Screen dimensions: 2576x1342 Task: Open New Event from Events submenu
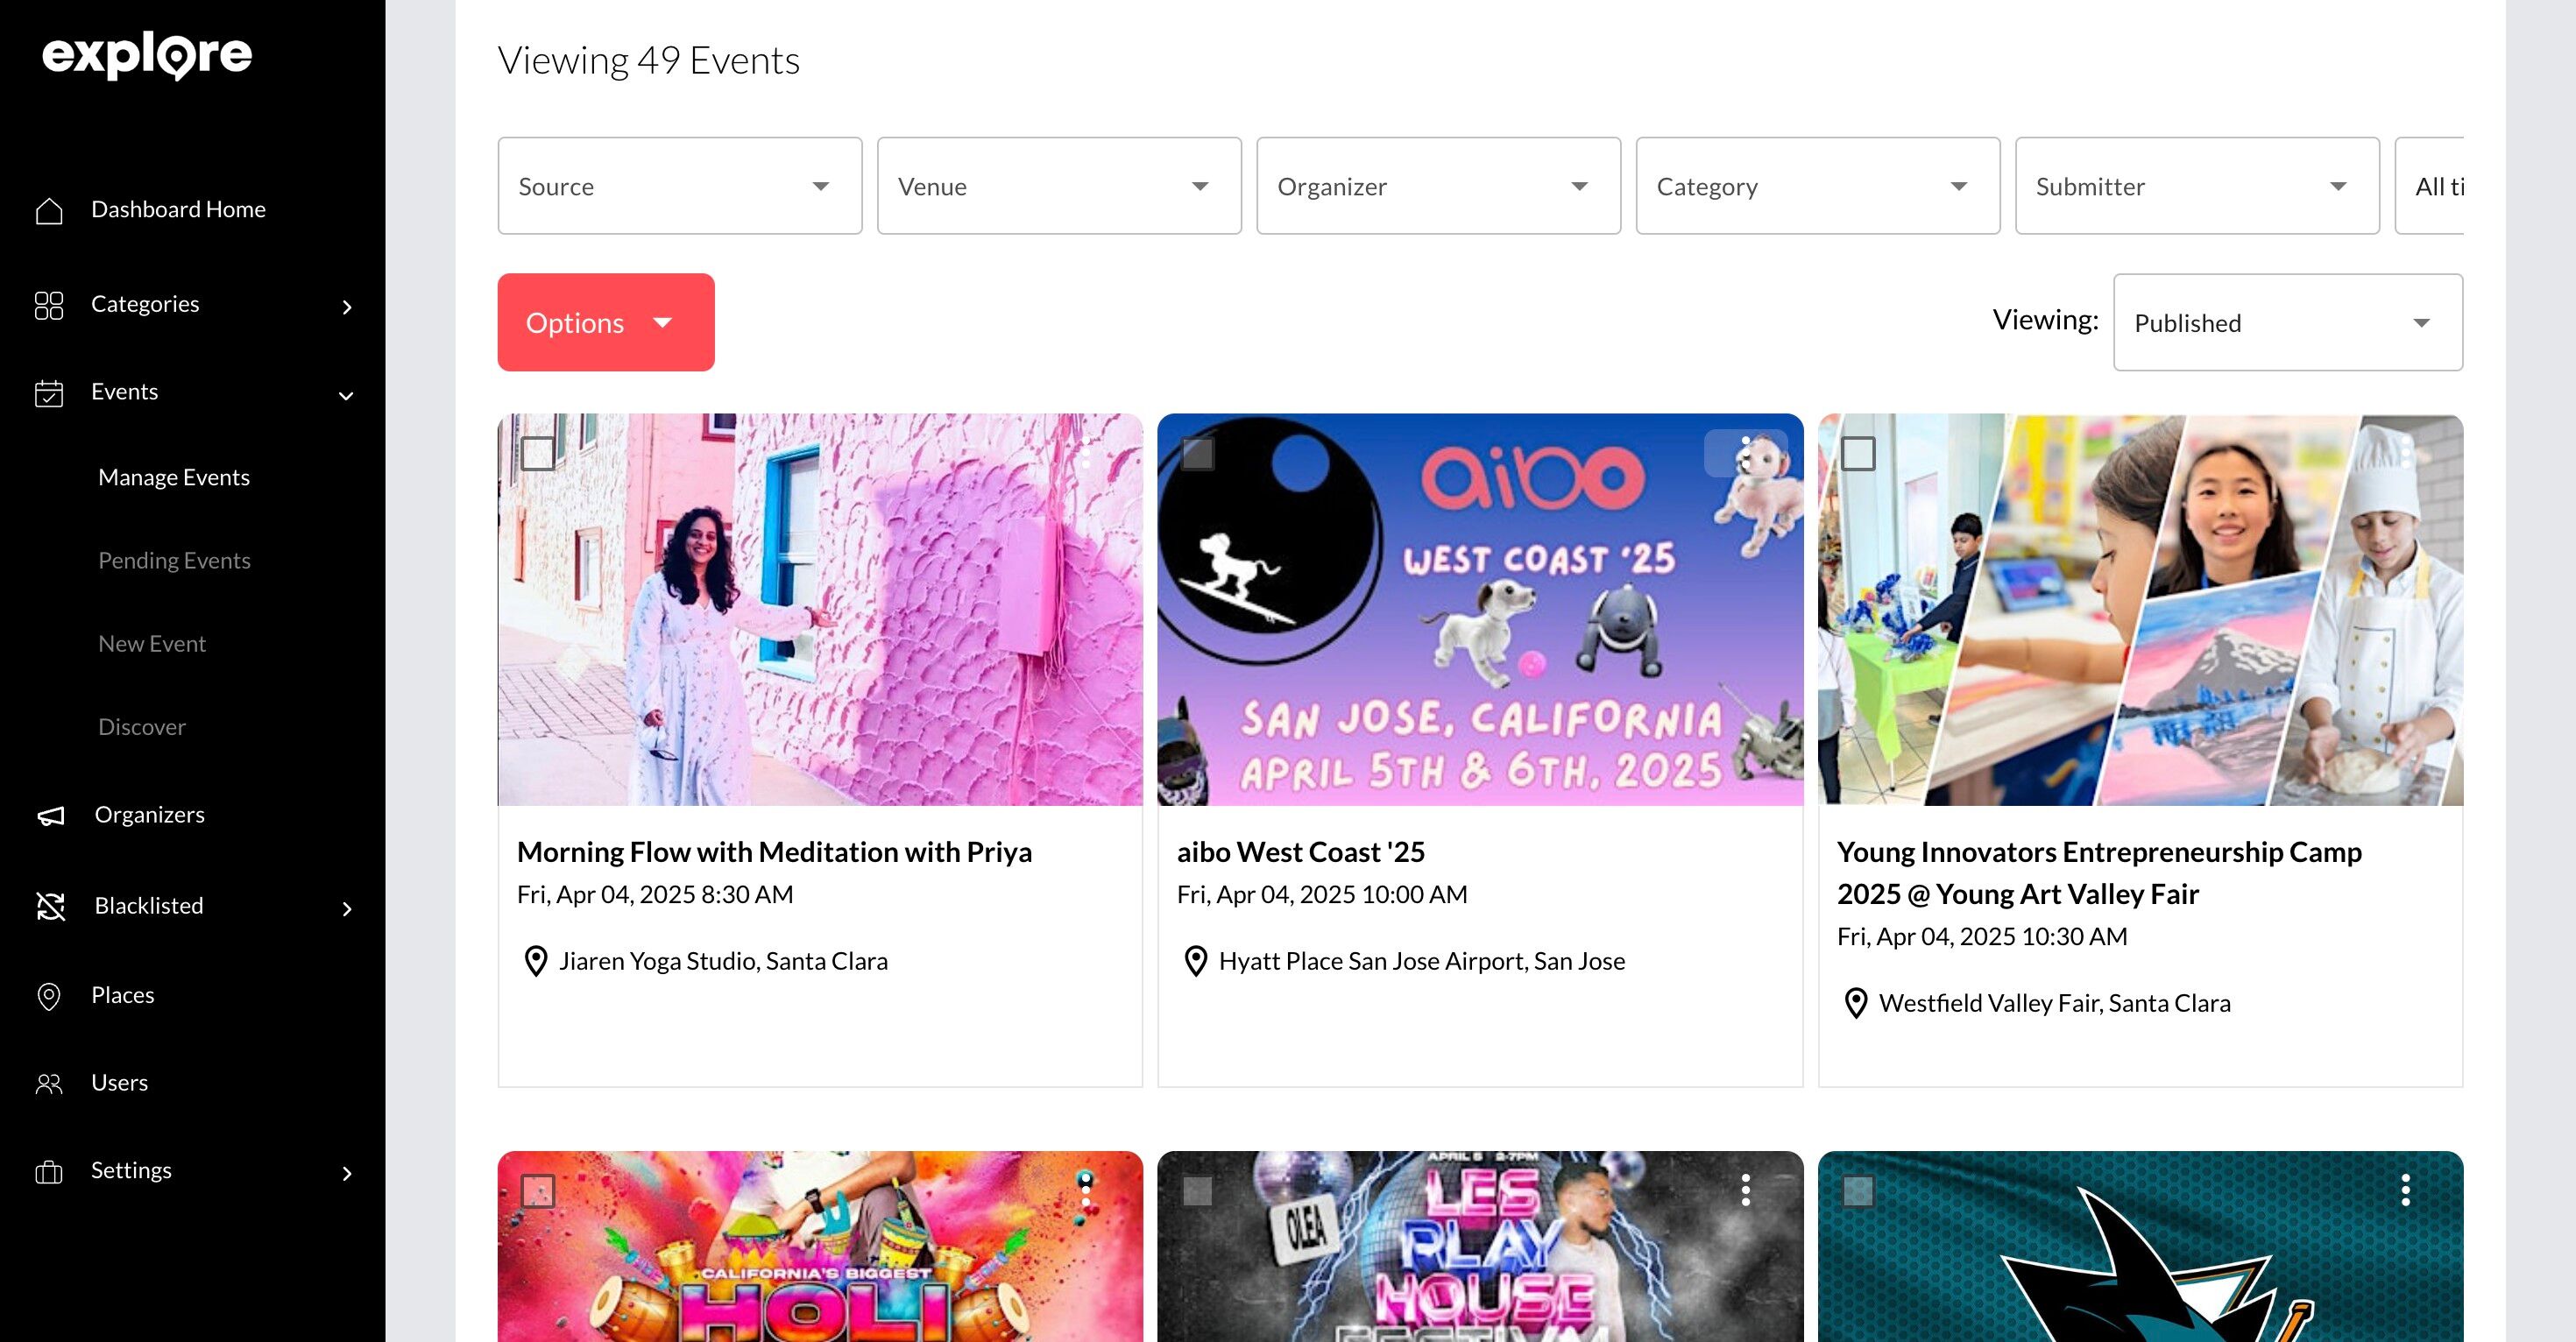coord(152,644)
